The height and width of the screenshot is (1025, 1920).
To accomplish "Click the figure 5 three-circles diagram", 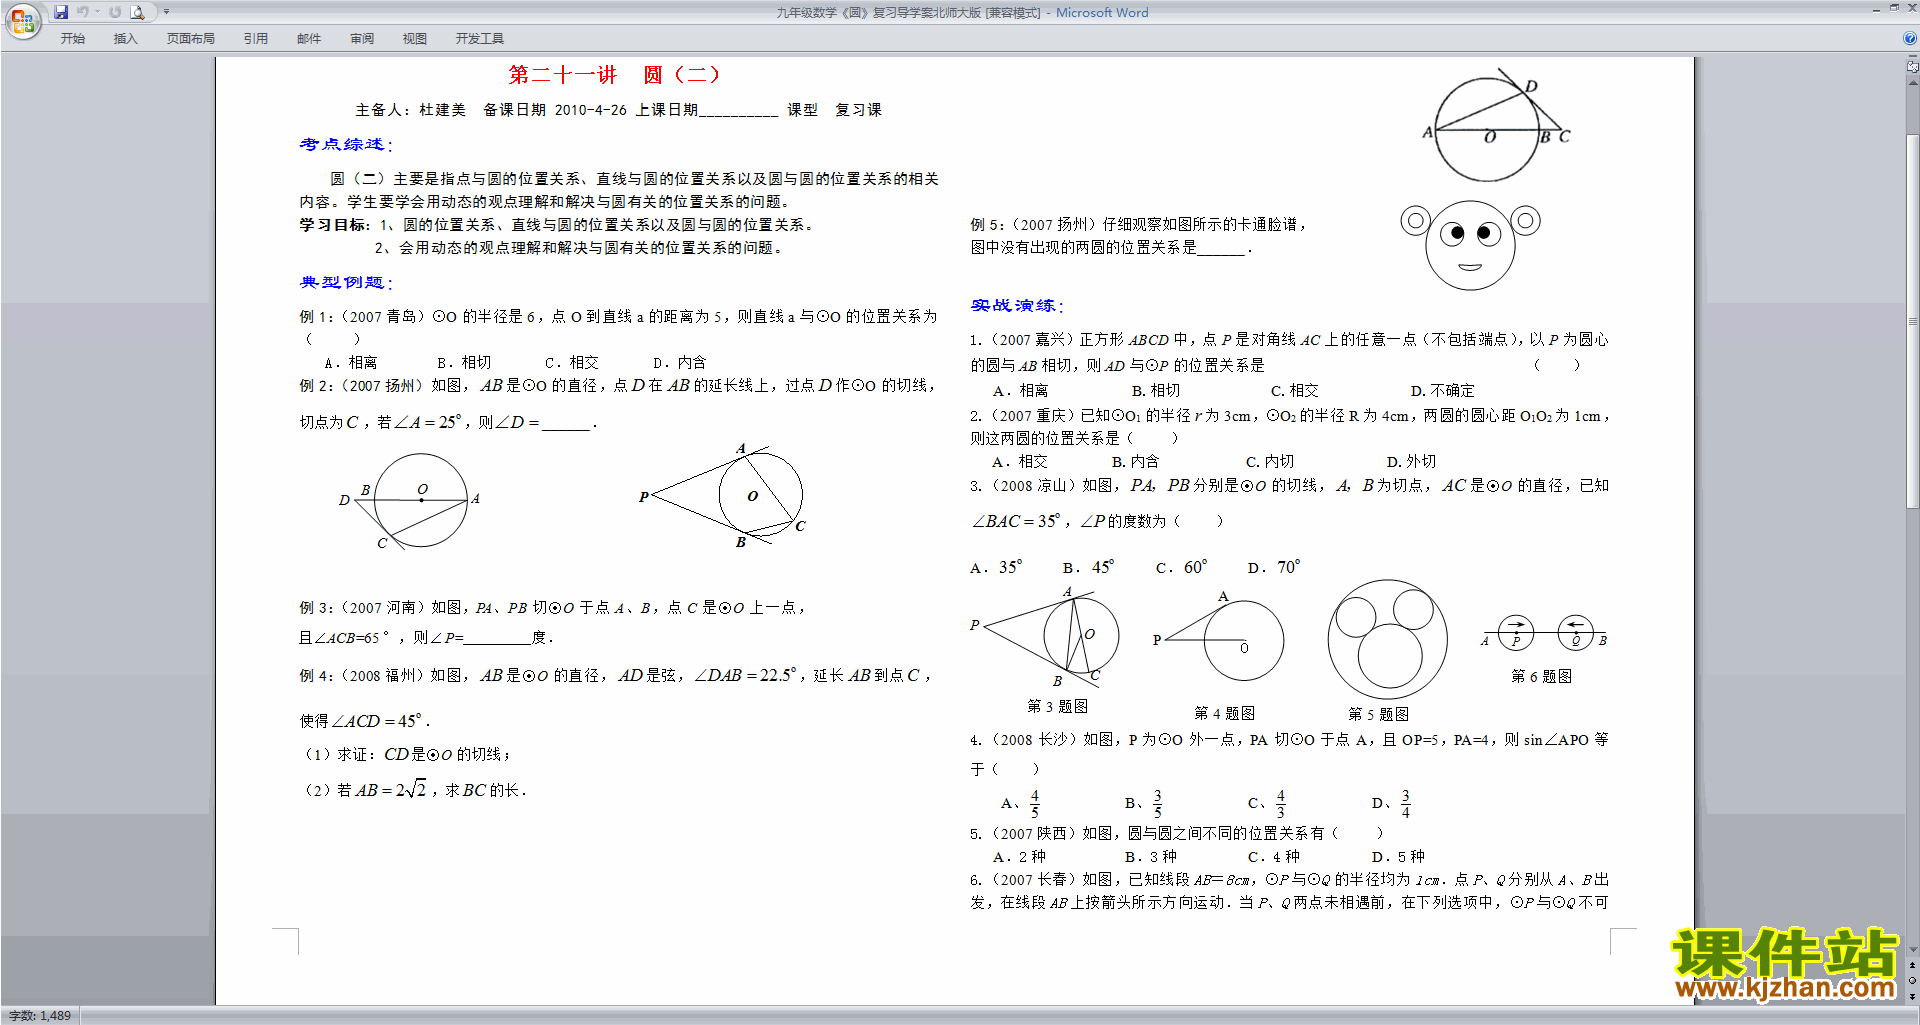I will pyautogui.click(x=1387, y=640).
